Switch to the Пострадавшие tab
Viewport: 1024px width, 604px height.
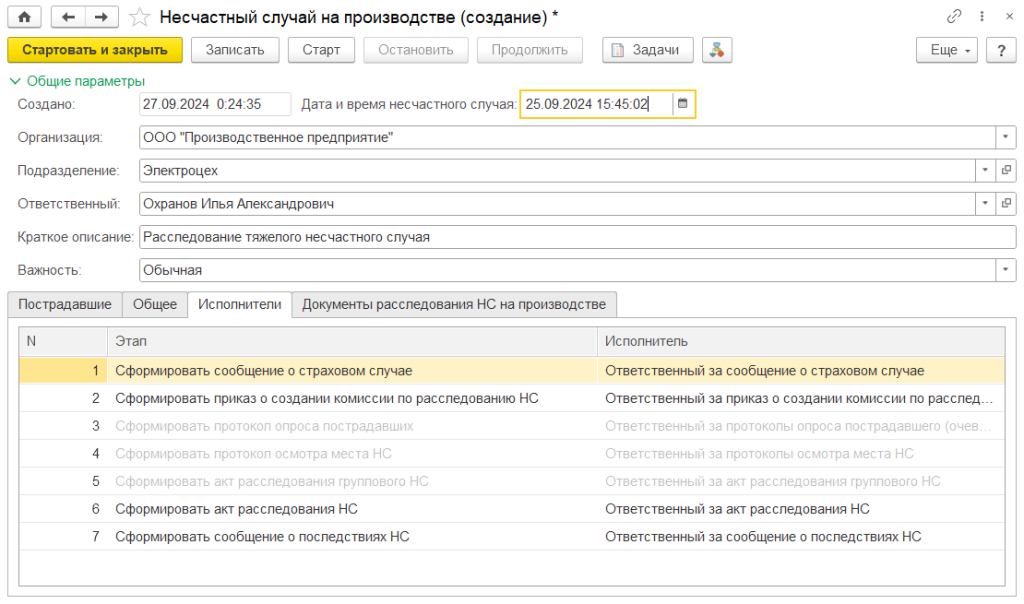(64, 305)
